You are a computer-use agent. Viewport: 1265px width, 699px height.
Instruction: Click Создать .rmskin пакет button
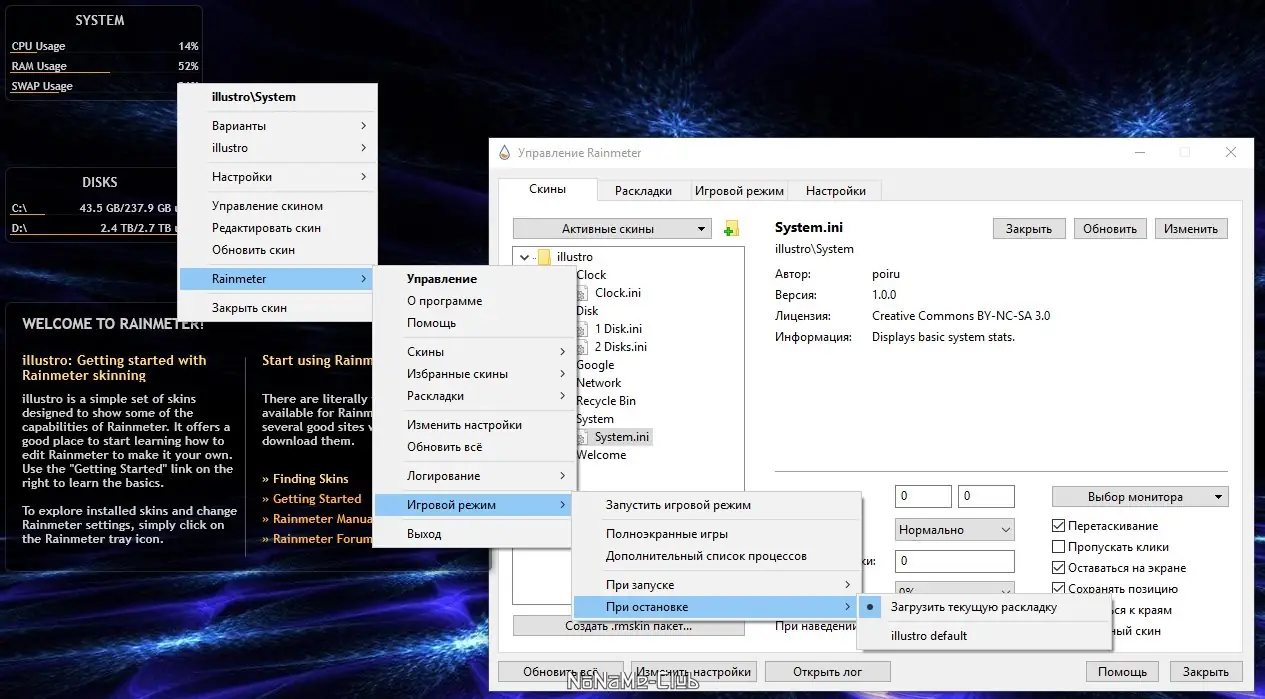(628, 626)
